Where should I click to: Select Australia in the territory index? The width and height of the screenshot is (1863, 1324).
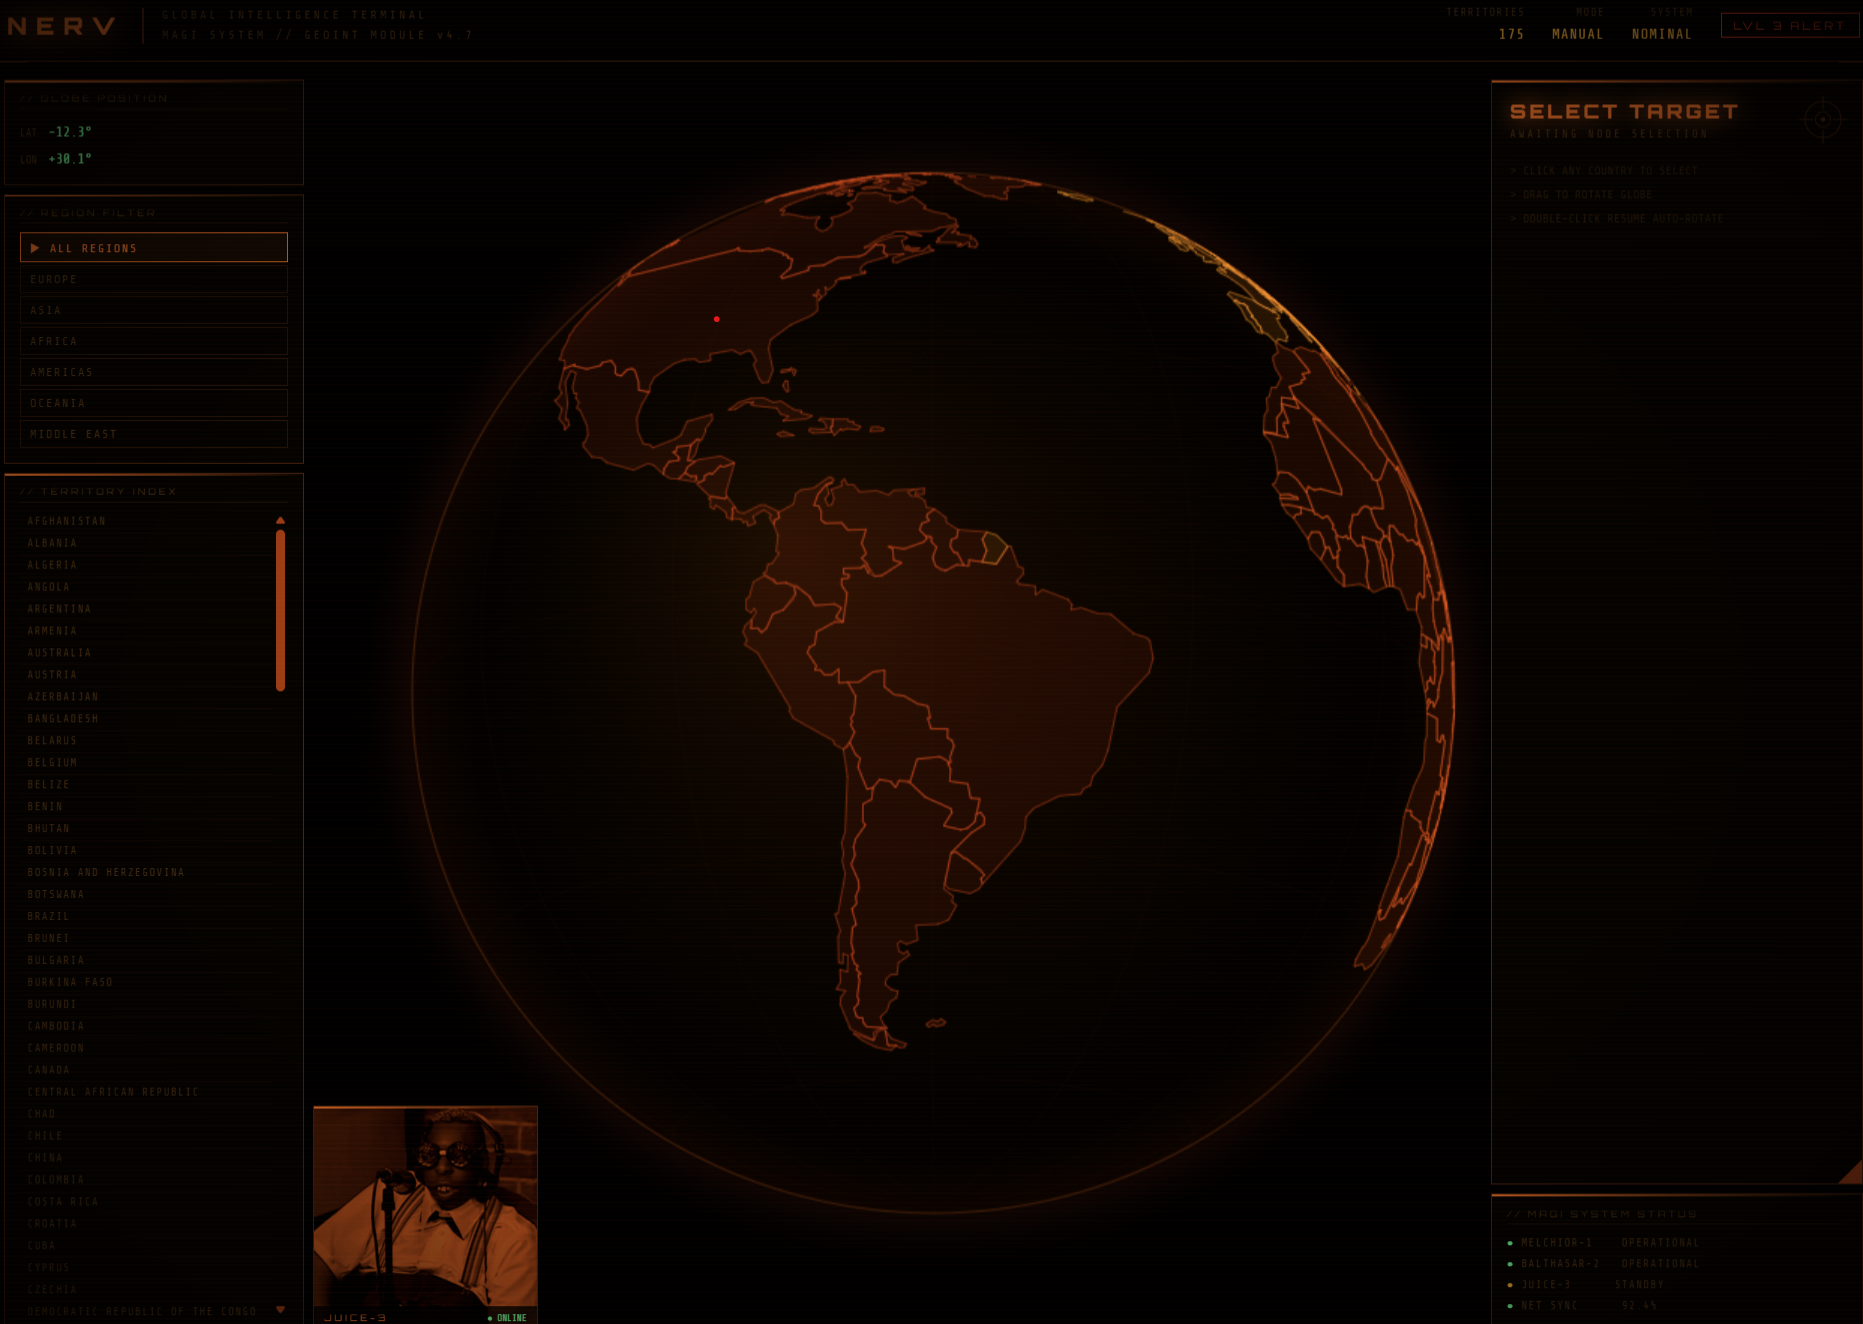tap(146, 653)
